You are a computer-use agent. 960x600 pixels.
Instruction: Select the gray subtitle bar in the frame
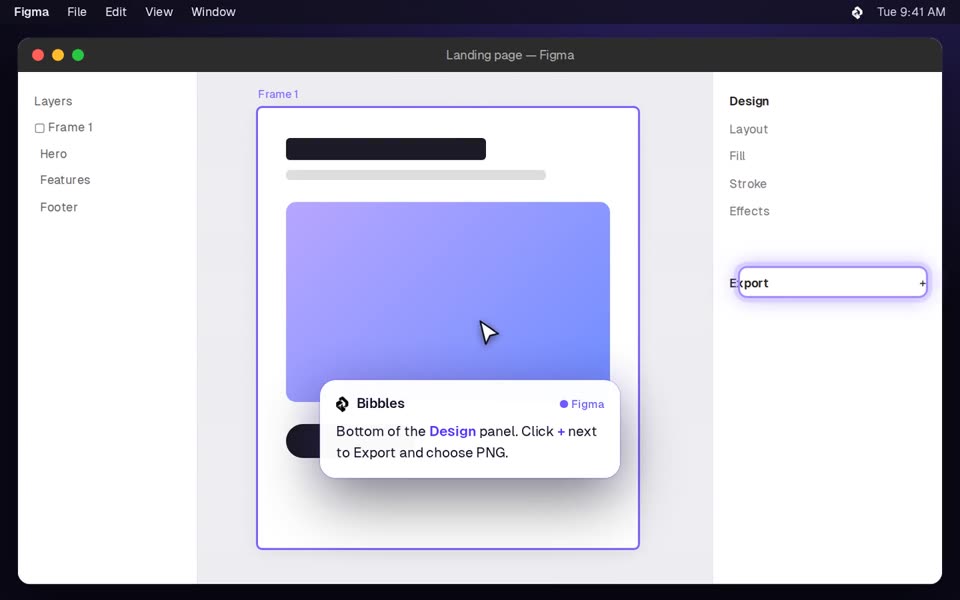pos(416,175)
